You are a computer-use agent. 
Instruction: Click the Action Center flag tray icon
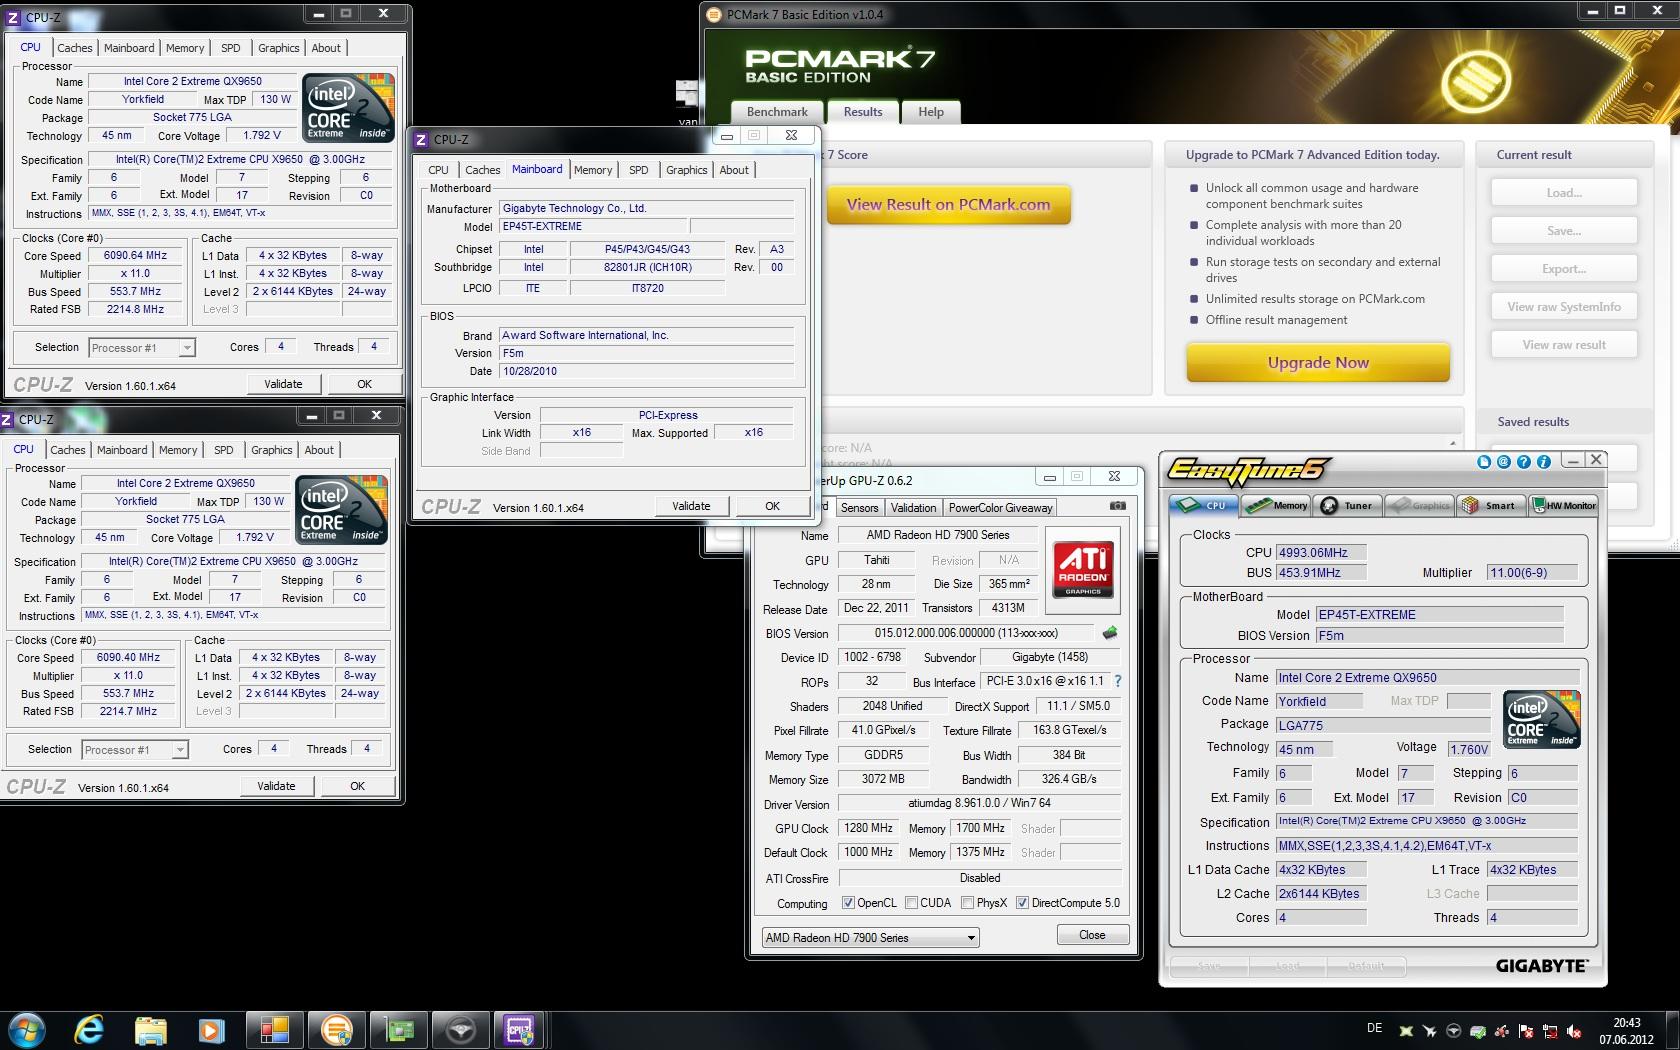[x=1527, y=1030]
